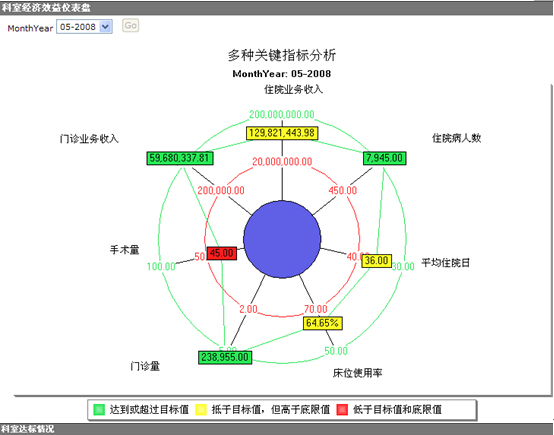The width and height of the screenshot is (554, 435).
Task: Select the 05-2008 value field
Action: click(x=84, y=27)
